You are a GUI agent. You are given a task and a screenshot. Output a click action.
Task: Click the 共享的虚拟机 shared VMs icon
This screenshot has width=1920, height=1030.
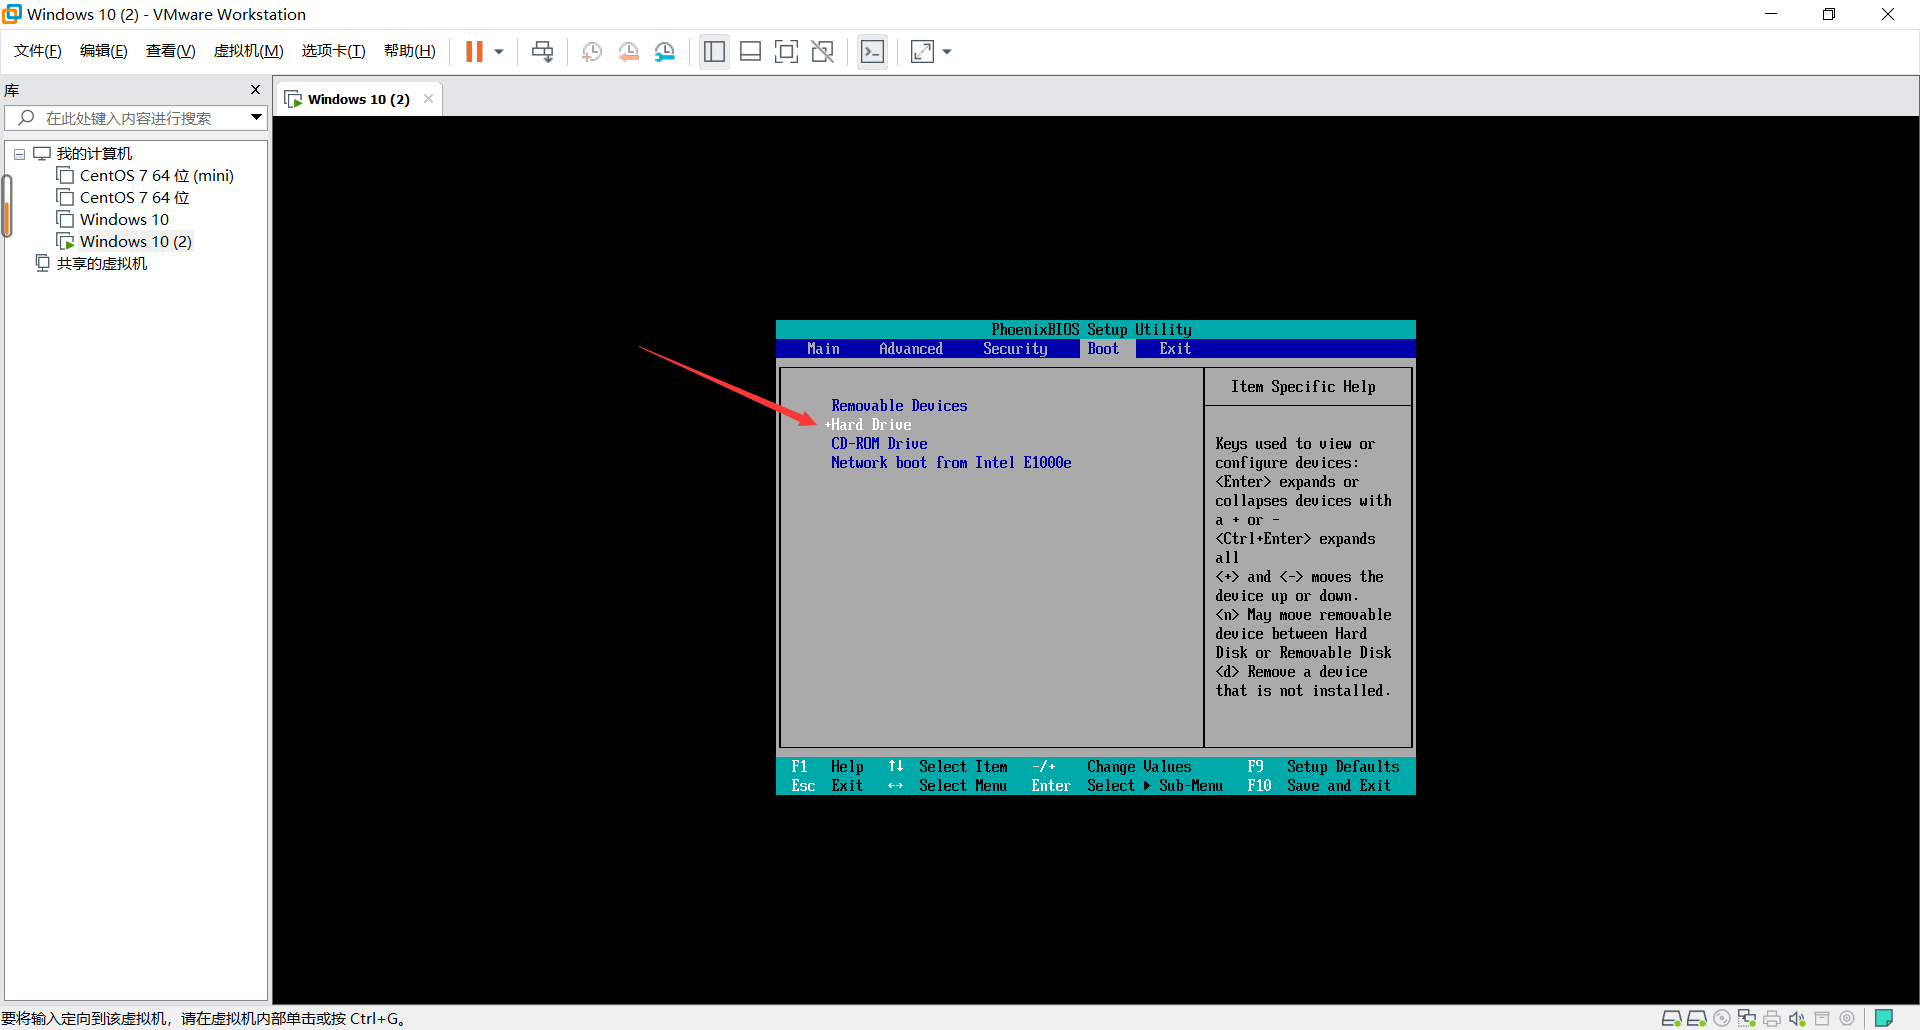(x=42, y=263)
